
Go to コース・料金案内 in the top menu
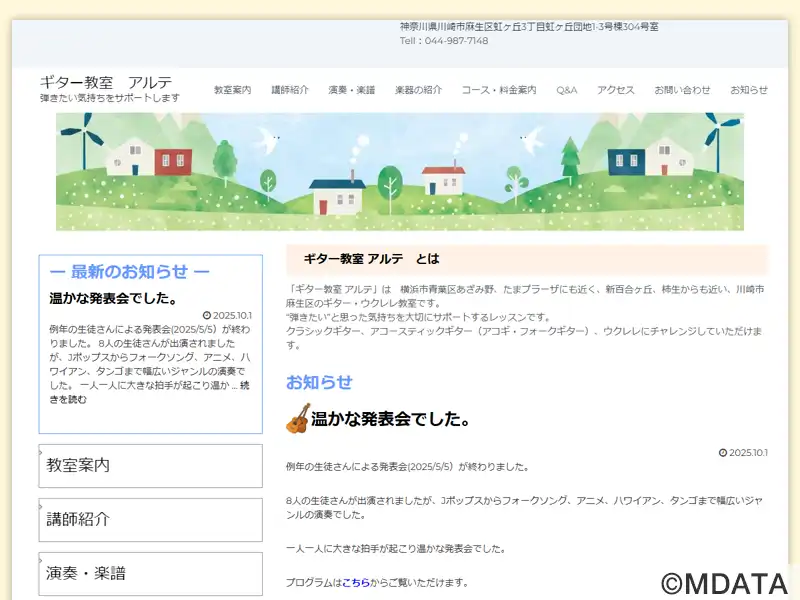click(499, 90)
